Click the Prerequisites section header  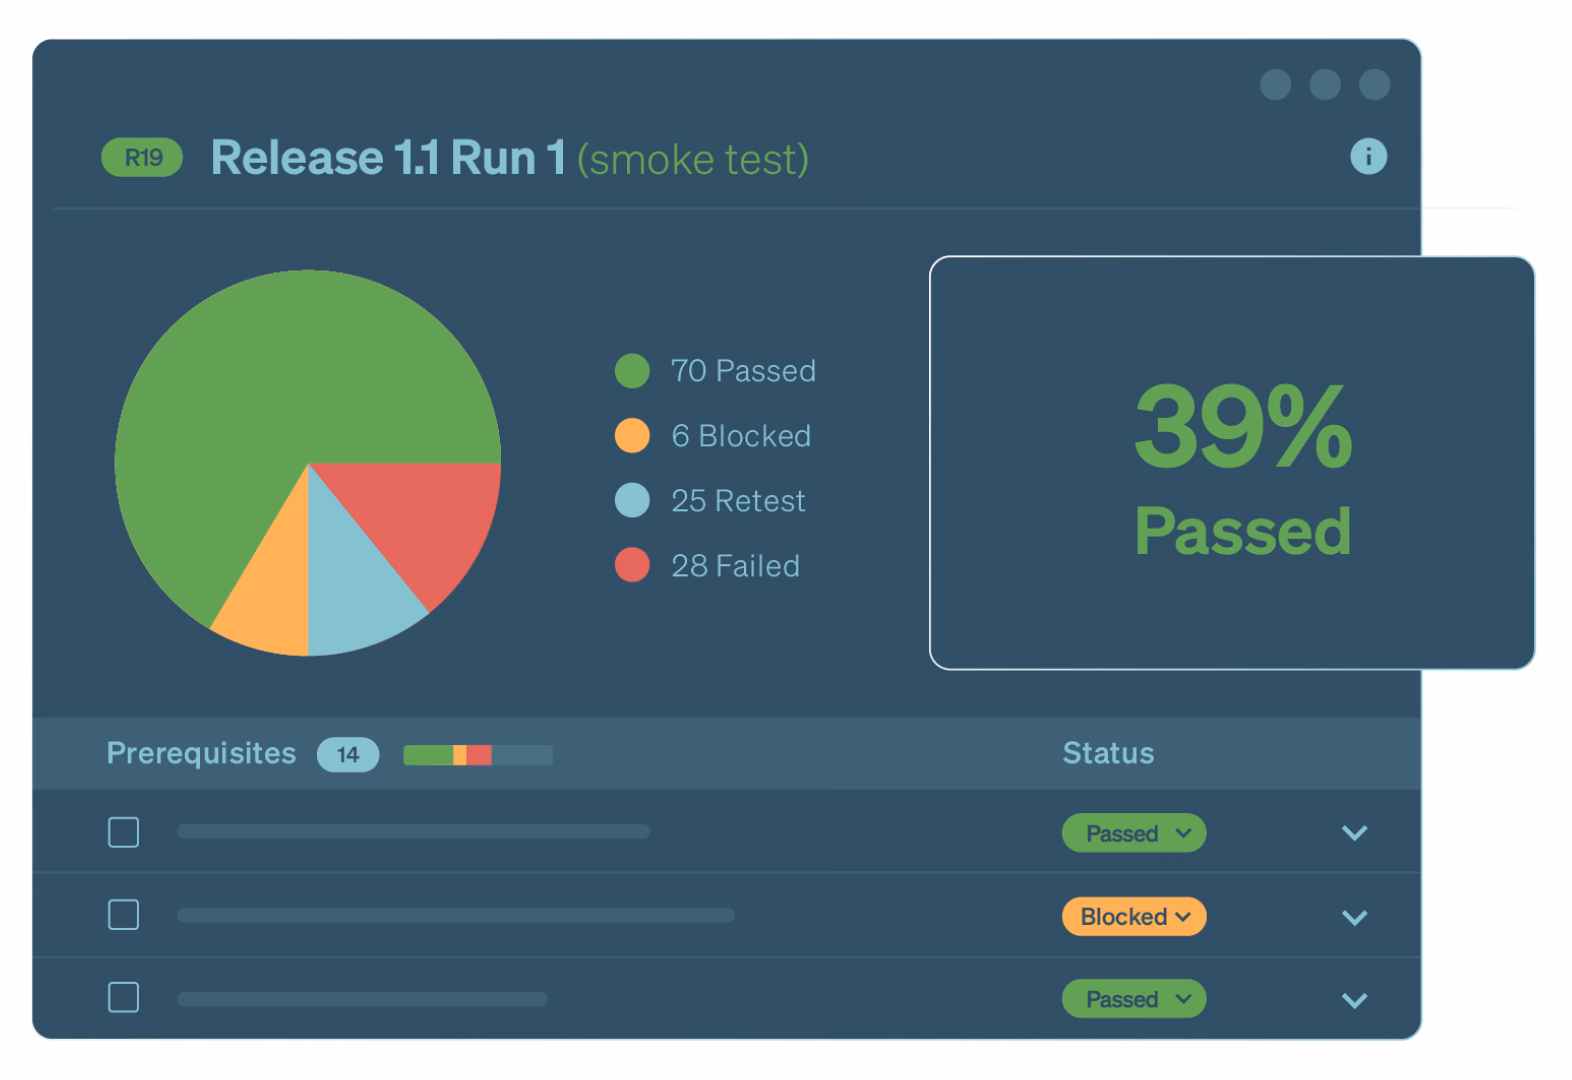point(201,753)
